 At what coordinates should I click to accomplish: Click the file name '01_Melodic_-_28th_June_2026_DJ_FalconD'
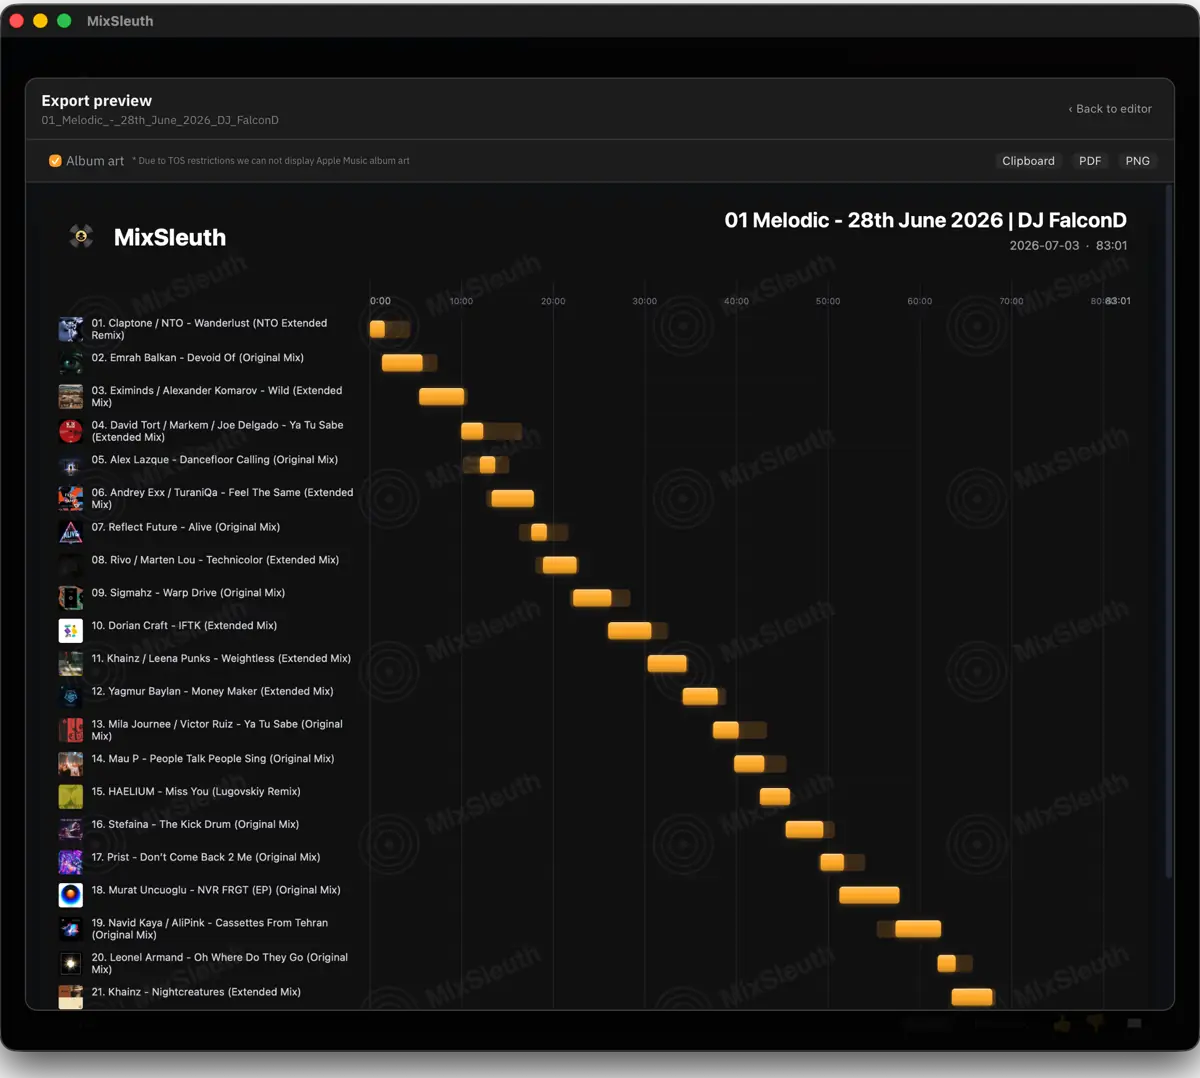[x=160, y=120]
